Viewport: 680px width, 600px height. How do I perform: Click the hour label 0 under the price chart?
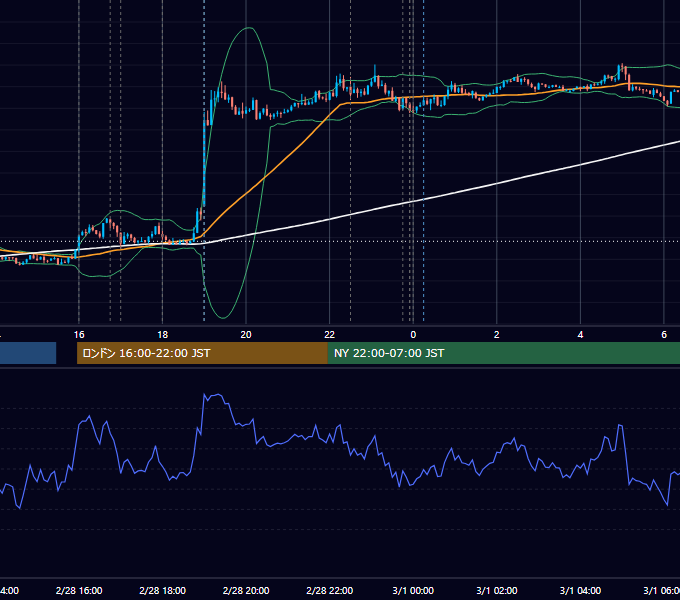(413, 335)
